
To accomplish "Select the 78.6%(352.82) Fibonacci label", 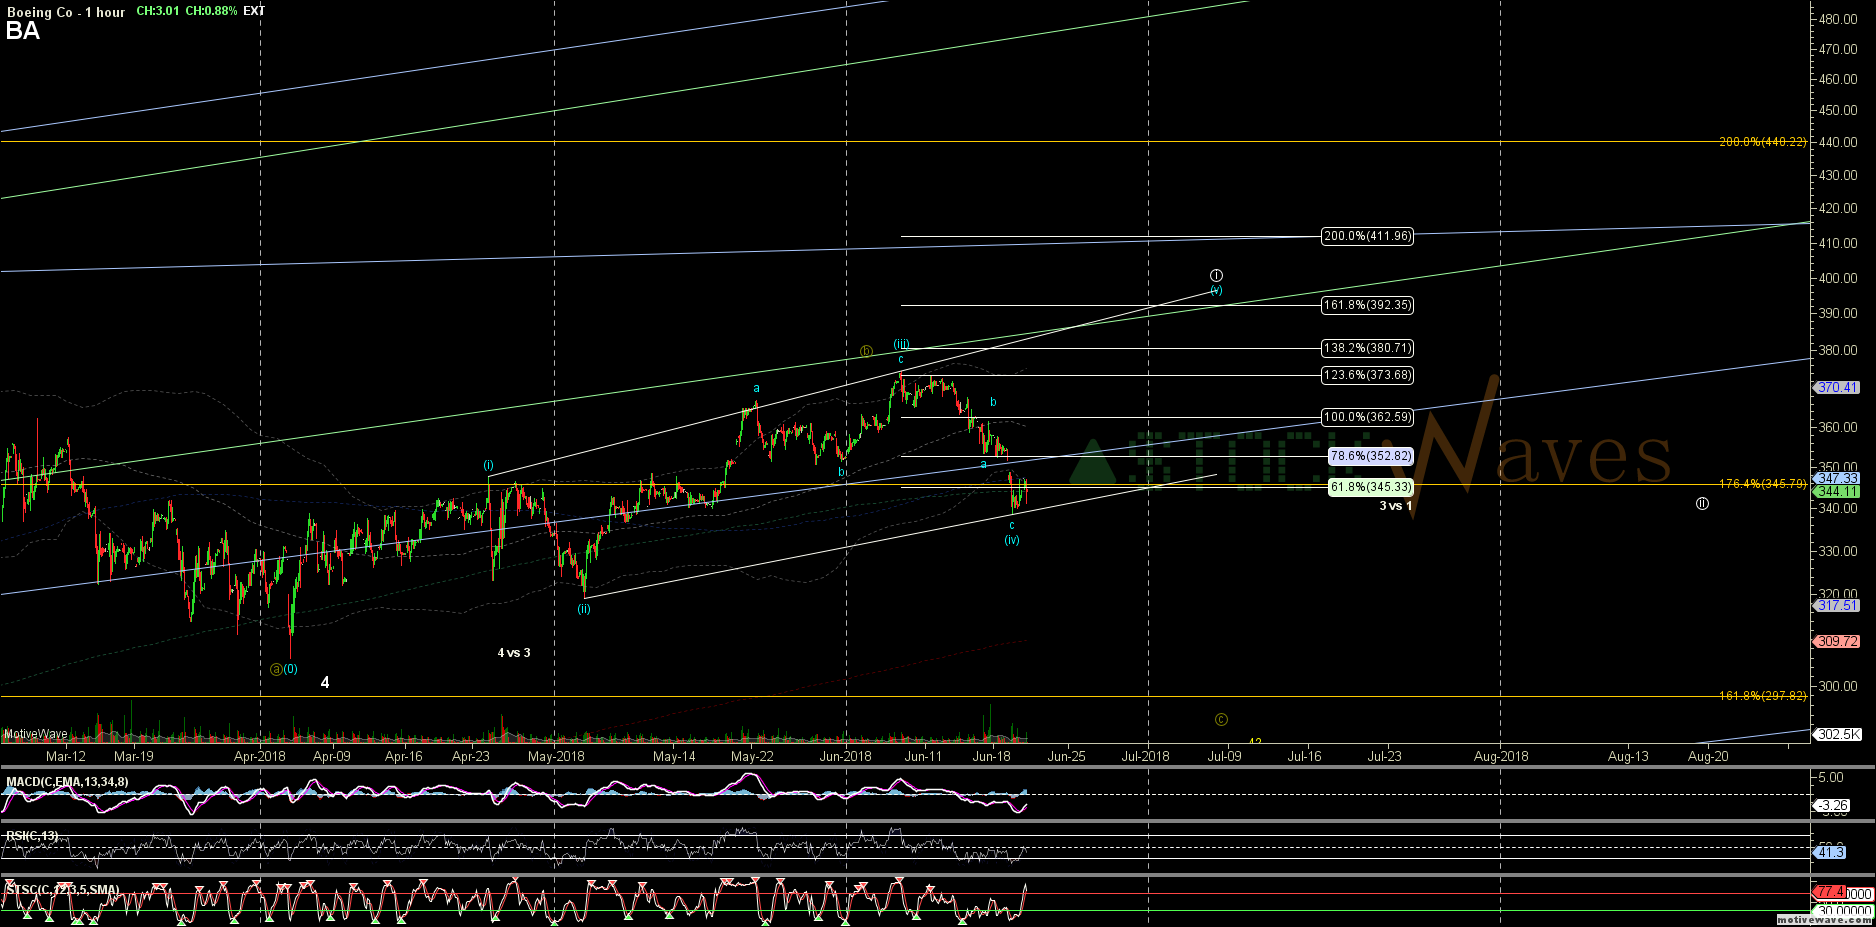I will [x=1370, y=456].
